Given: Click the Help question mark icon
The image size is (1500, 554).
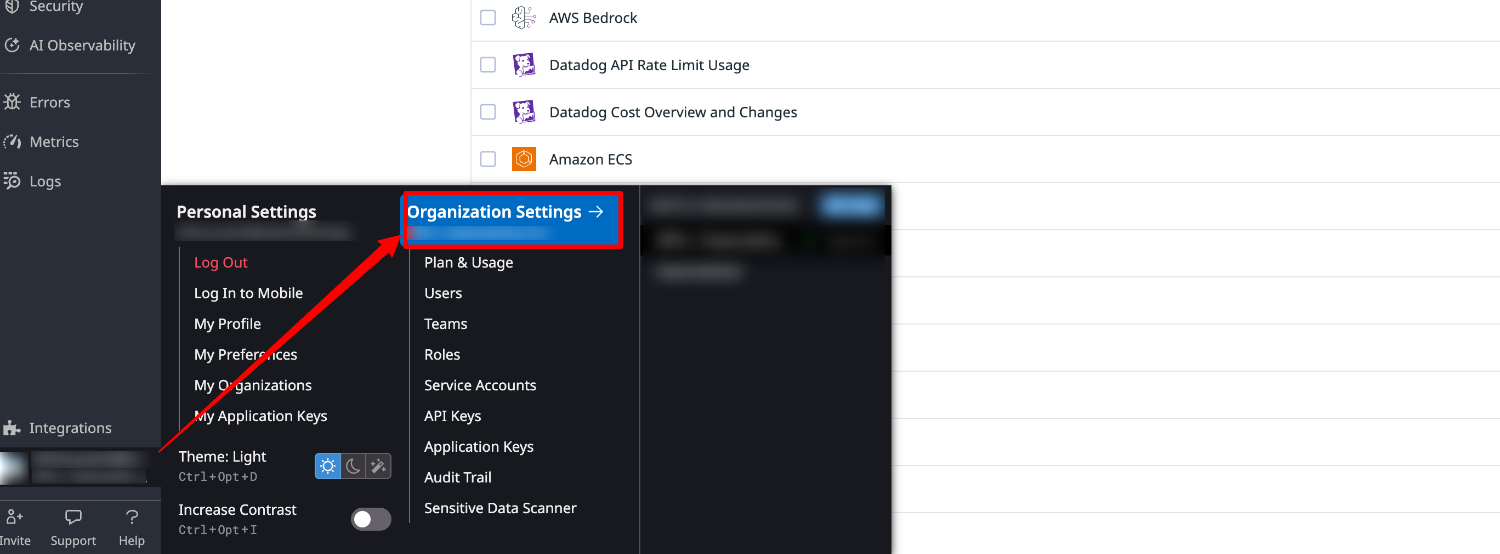Looking at the screenshot, I should click(132, 517).
